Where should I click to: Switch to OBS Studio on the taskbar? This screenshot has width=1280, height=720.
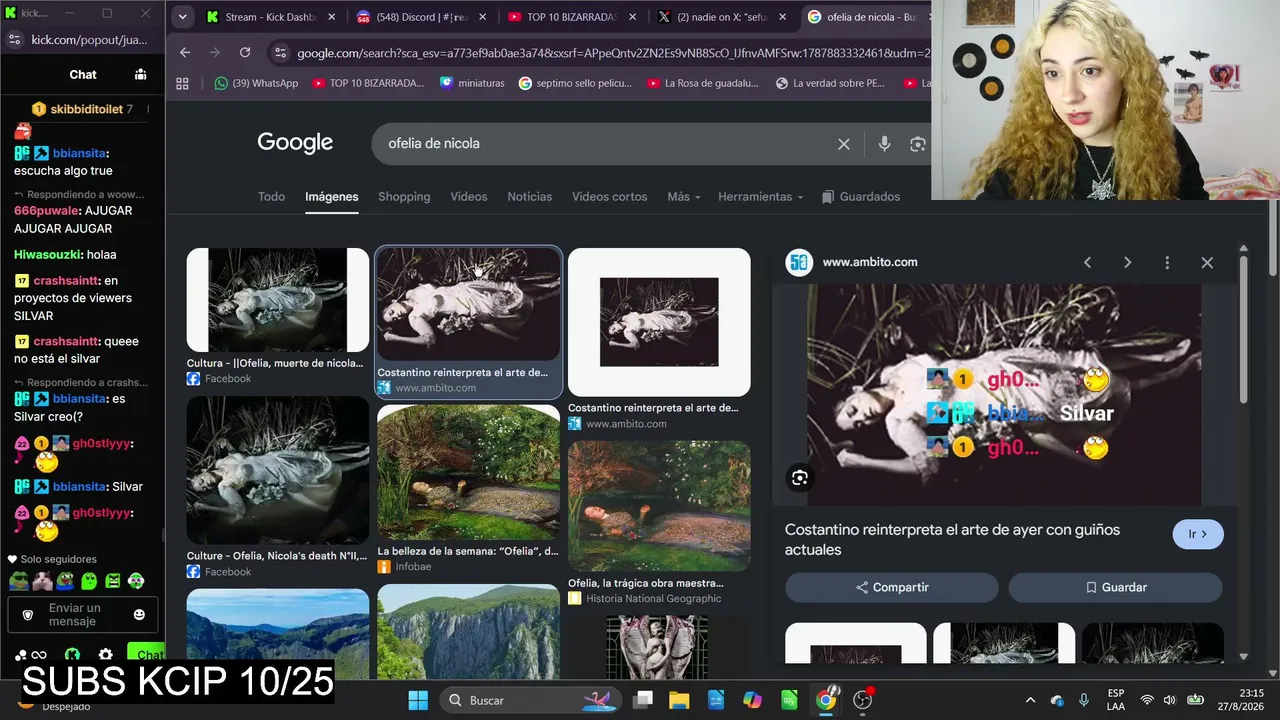point(863,700)
